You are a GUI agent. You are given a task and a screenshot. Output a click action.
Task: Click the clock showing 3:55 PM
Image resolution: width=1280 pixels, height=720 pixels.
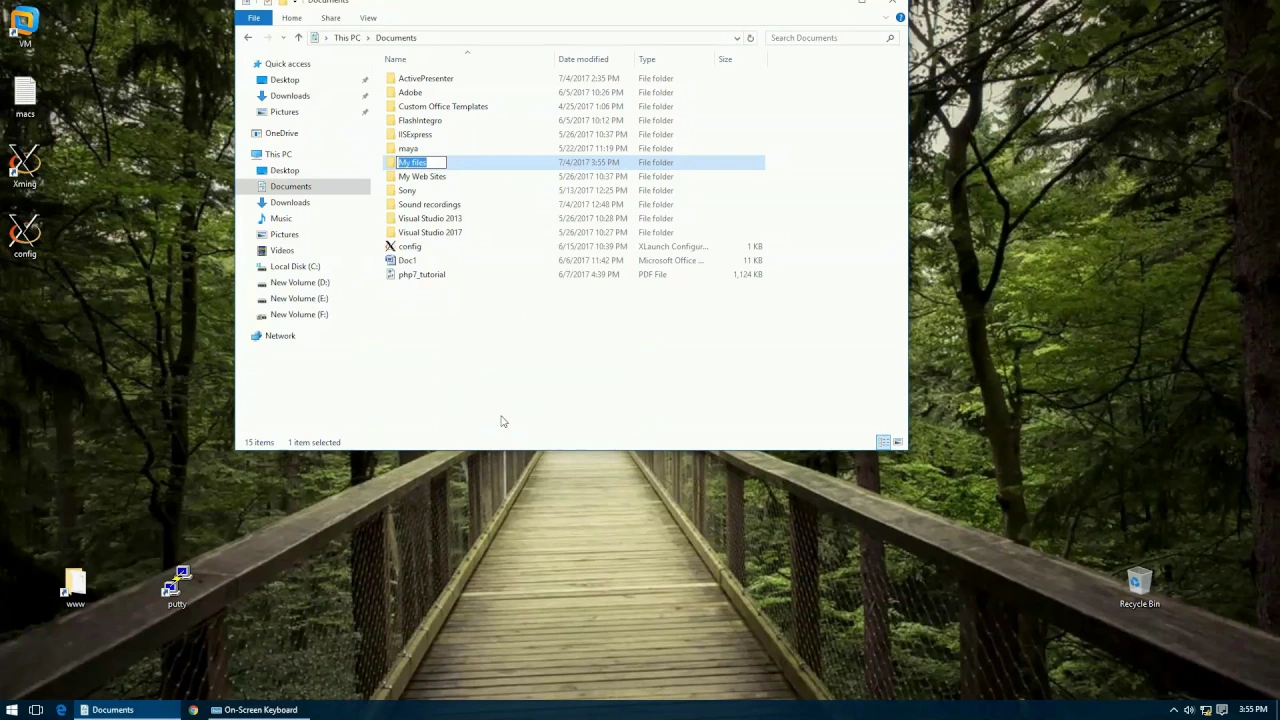tap(1253, 710)
